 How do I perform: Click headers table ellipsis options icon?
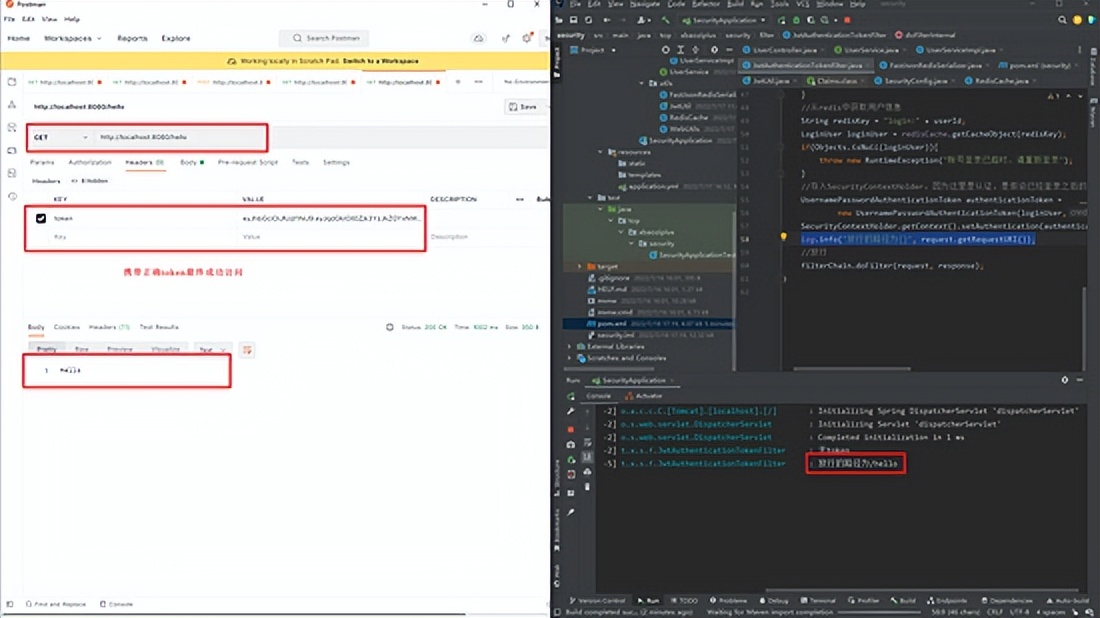click(x=520, y=199)
